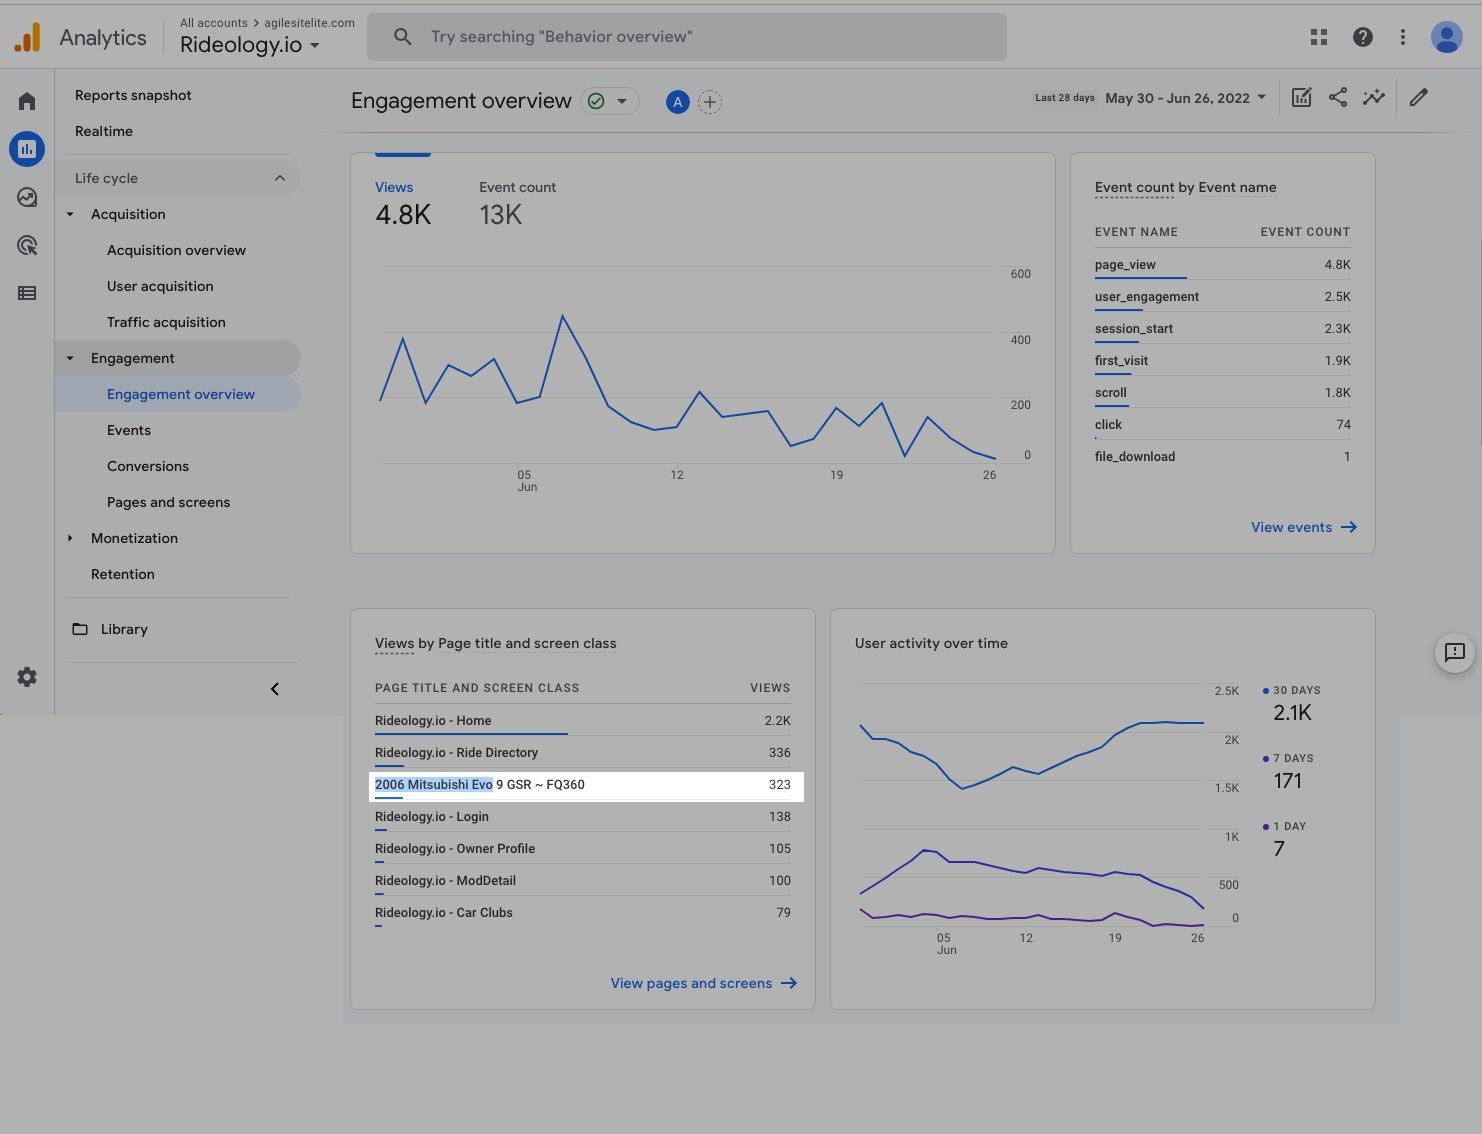Screen dimensions: 1482x1134
Task: Click the 7 DAYS legend value 171
Action: coord(1288,781)
